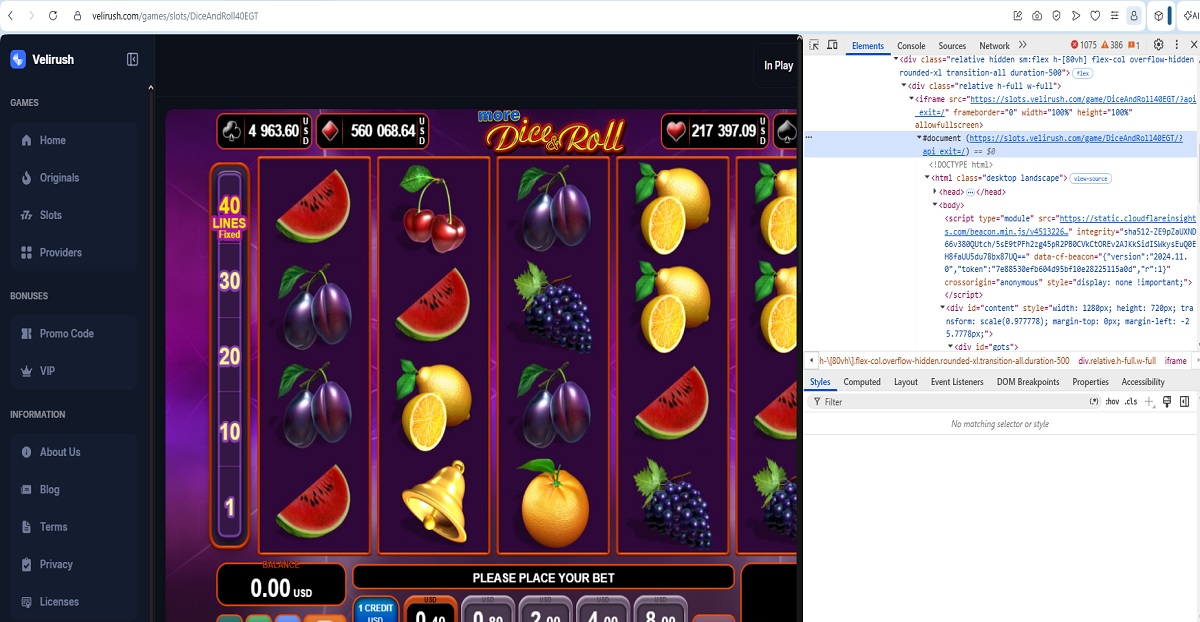Viewport: 1200px width, 622px height.
Task: Click the profile icon in browser toolbar
Action: (1134, 16)
